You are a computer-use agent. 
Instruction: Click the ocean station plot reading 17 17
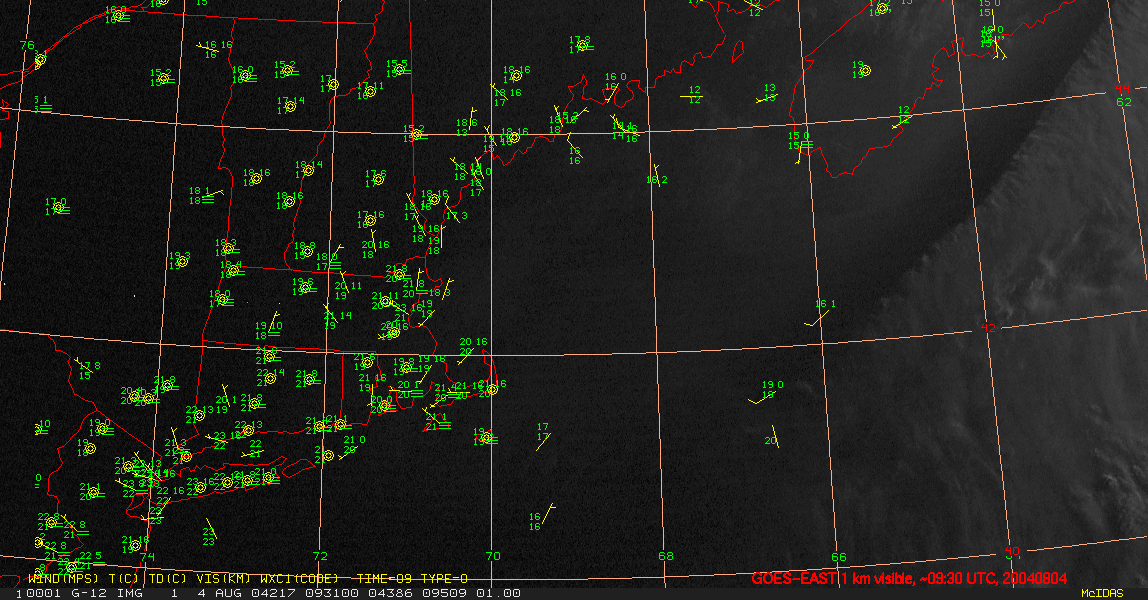[543, 435]
